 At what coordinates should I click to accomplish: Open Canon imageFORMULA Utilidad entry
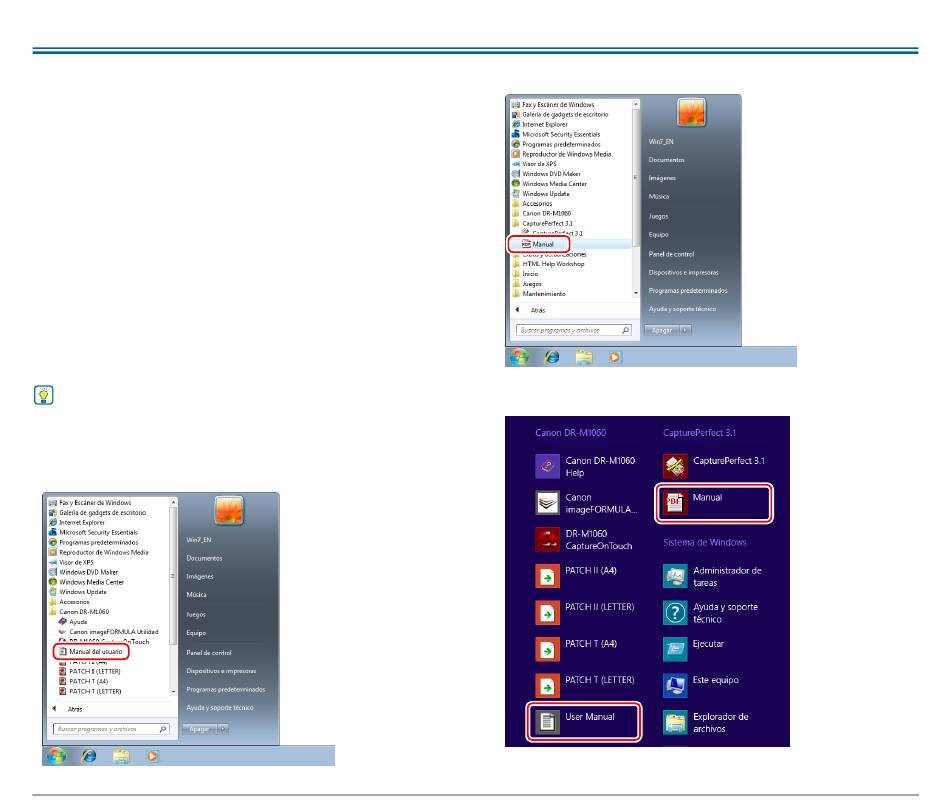pos(108,631)
